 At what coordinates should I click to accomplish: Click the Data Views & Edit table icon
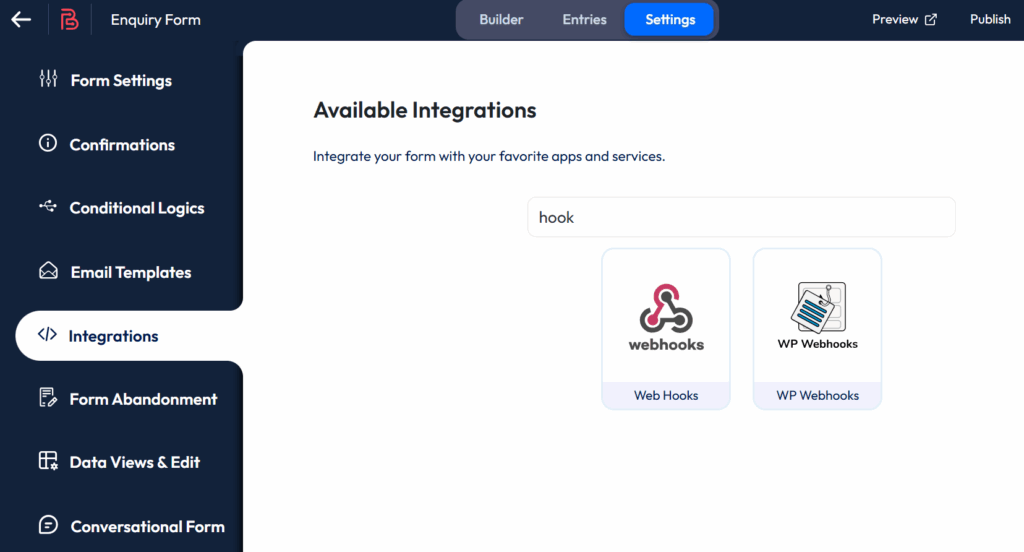[x=48, y=461]
